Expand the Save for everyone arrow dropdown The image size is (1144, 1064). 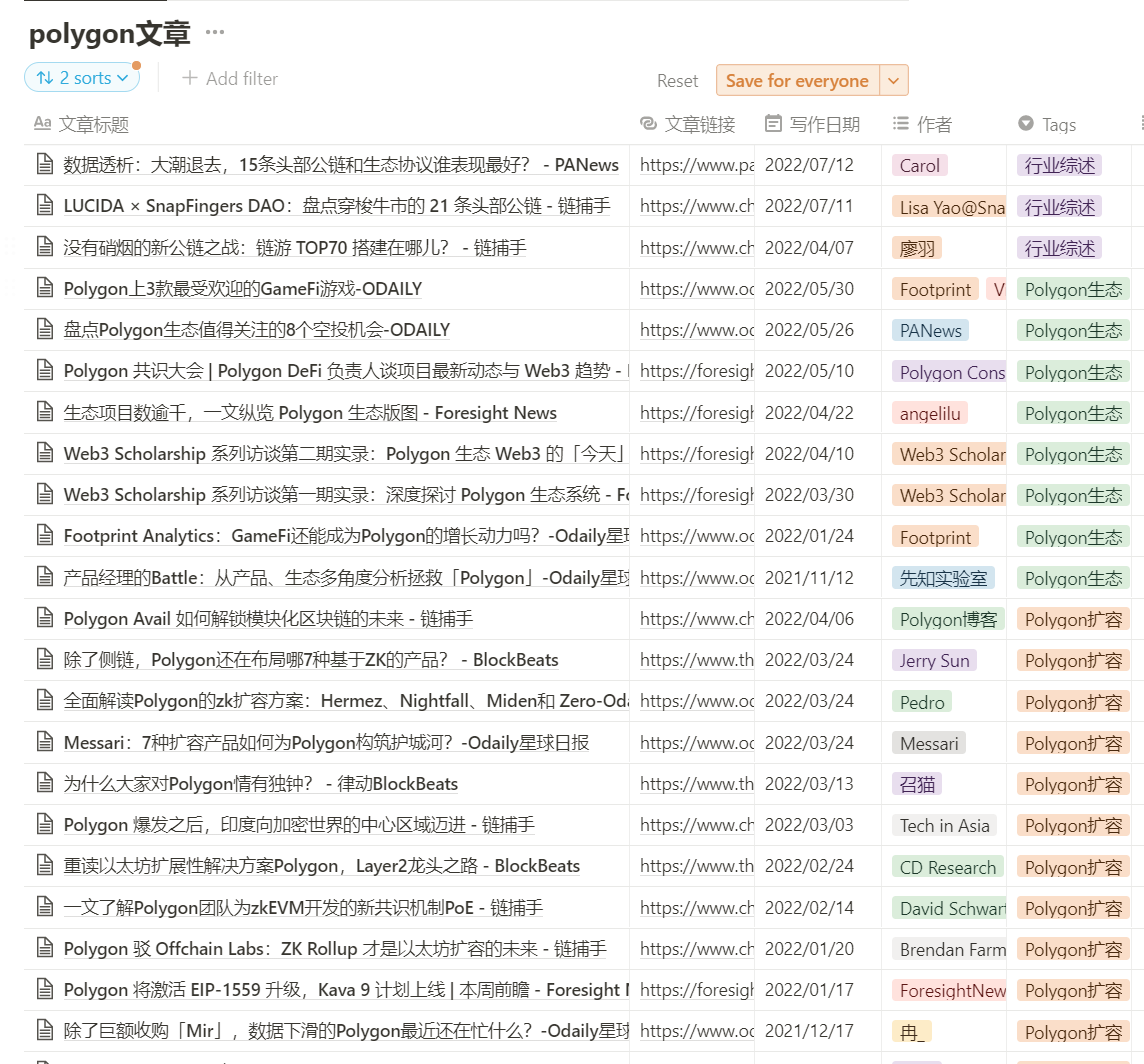tap(894, 80)
